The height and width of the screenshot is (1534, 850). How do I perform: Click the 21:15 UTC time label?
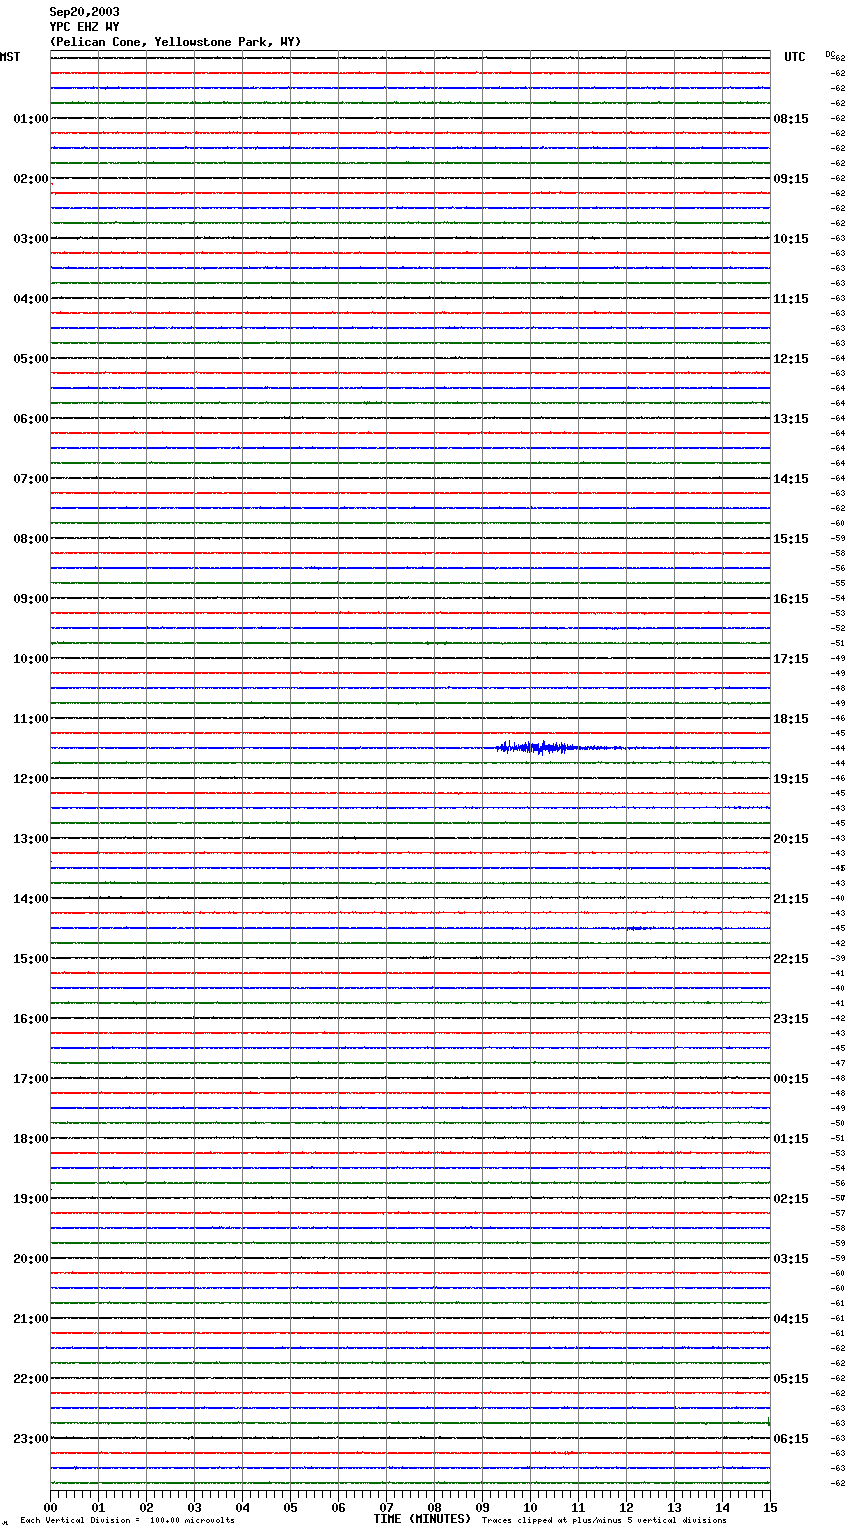(791, 899)
